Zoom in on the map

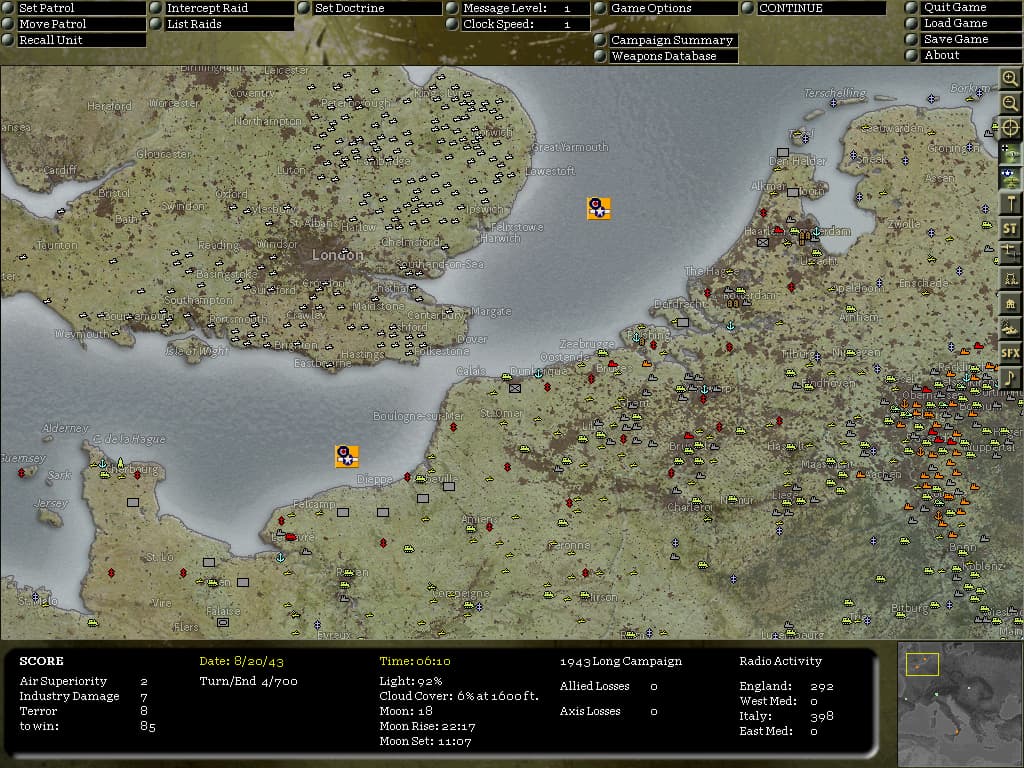1010,78
